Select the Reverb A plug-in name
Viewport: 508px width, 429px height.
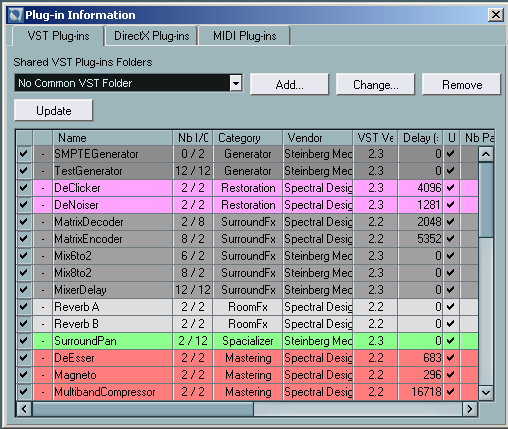[77, 307]
